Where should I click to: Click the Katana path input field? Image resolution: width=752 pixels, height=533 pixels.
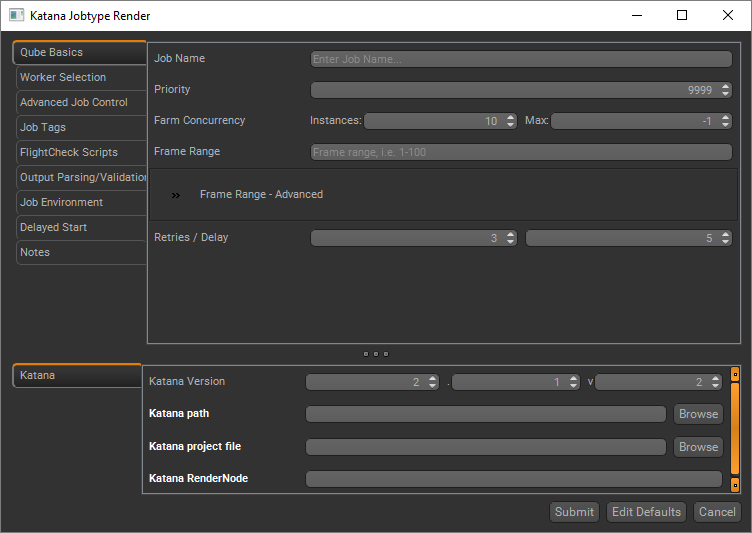[x=486, y=414]
